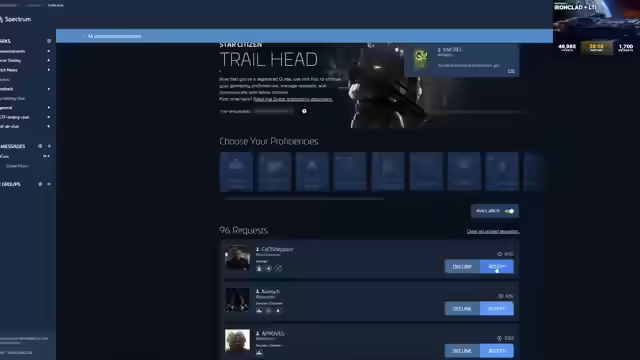640x360 pixels.
Task: Accept the first guide request
Action: coord(496,267)
